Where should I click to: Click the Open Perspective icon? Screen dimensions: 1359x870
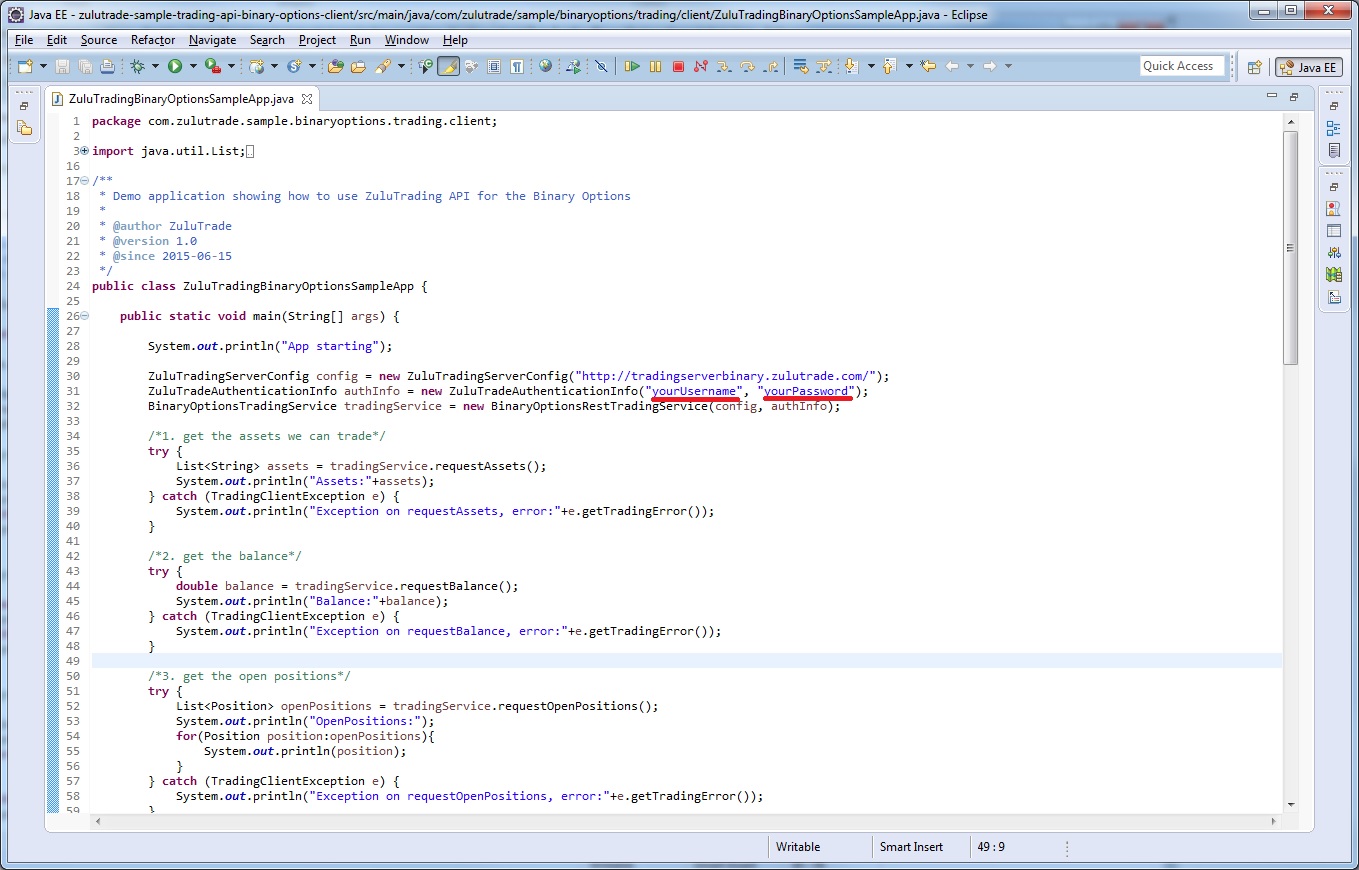click(x=1254, y=67)
